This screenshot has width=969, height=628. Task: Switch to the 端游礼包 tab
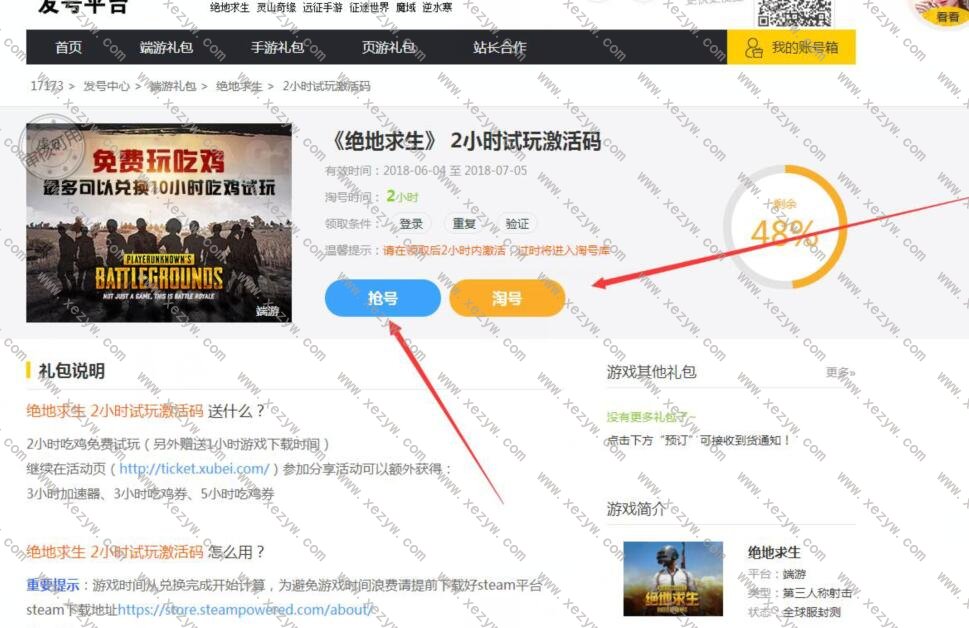[166, 47]
